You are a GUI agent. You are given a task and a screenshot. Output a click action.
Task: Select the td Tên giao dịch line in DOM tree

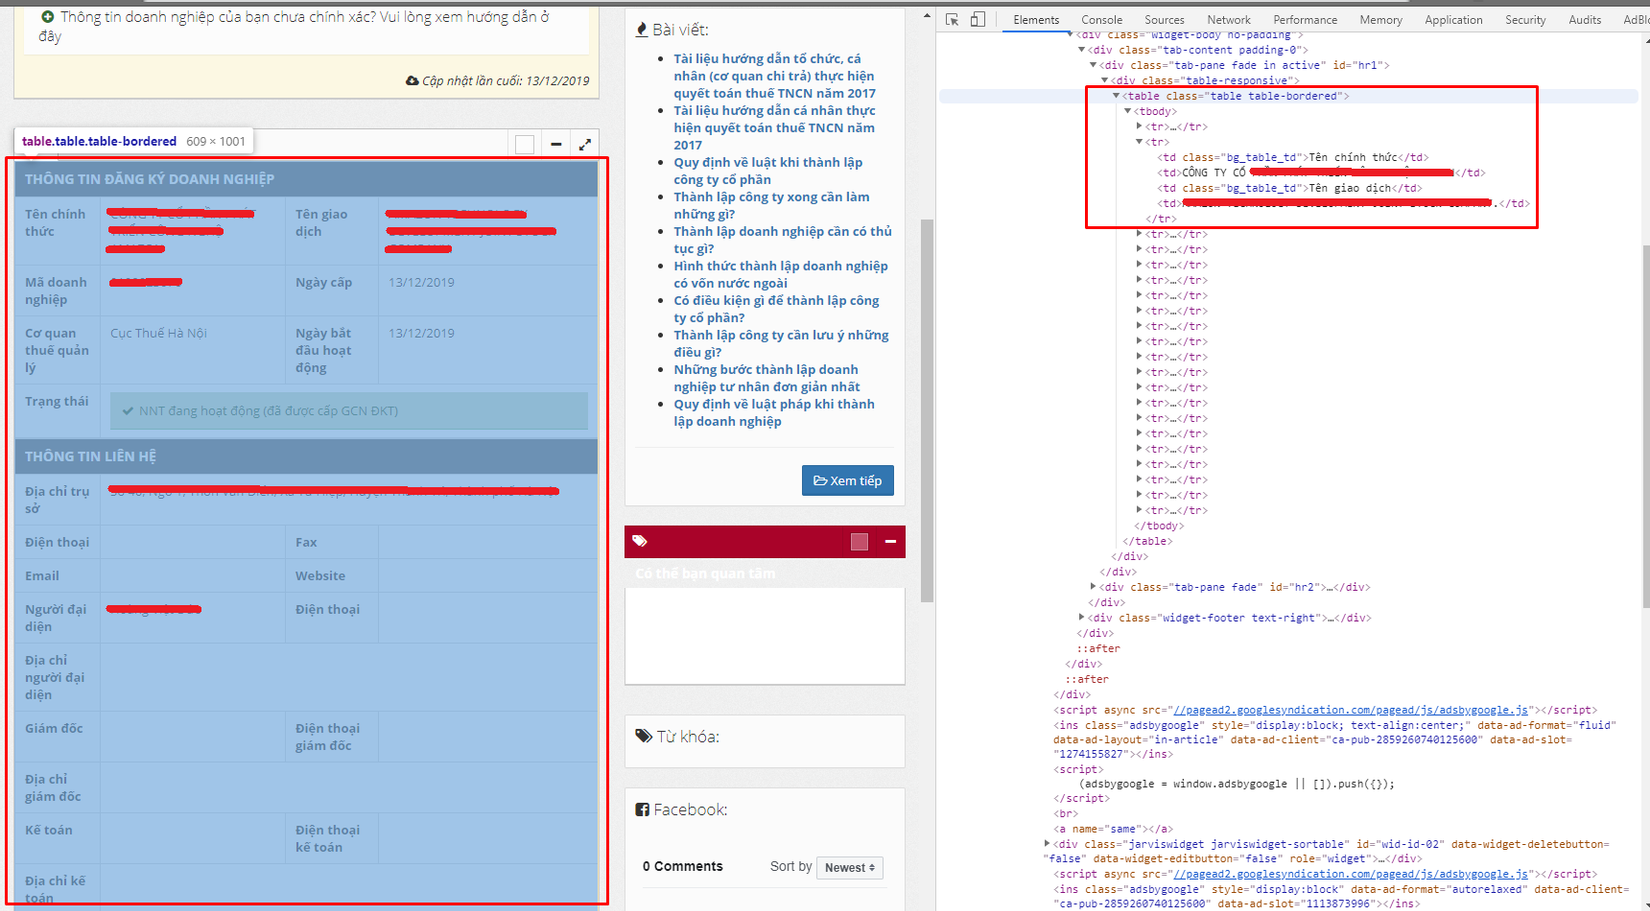(1290, 188)
